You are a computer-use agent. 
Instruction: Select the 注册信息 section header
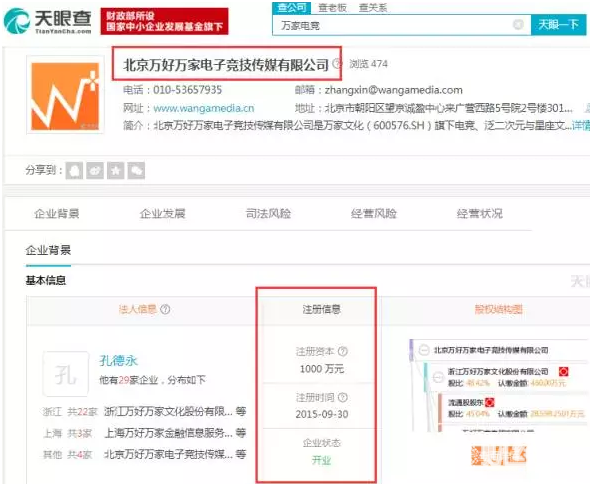click(321, 309)
